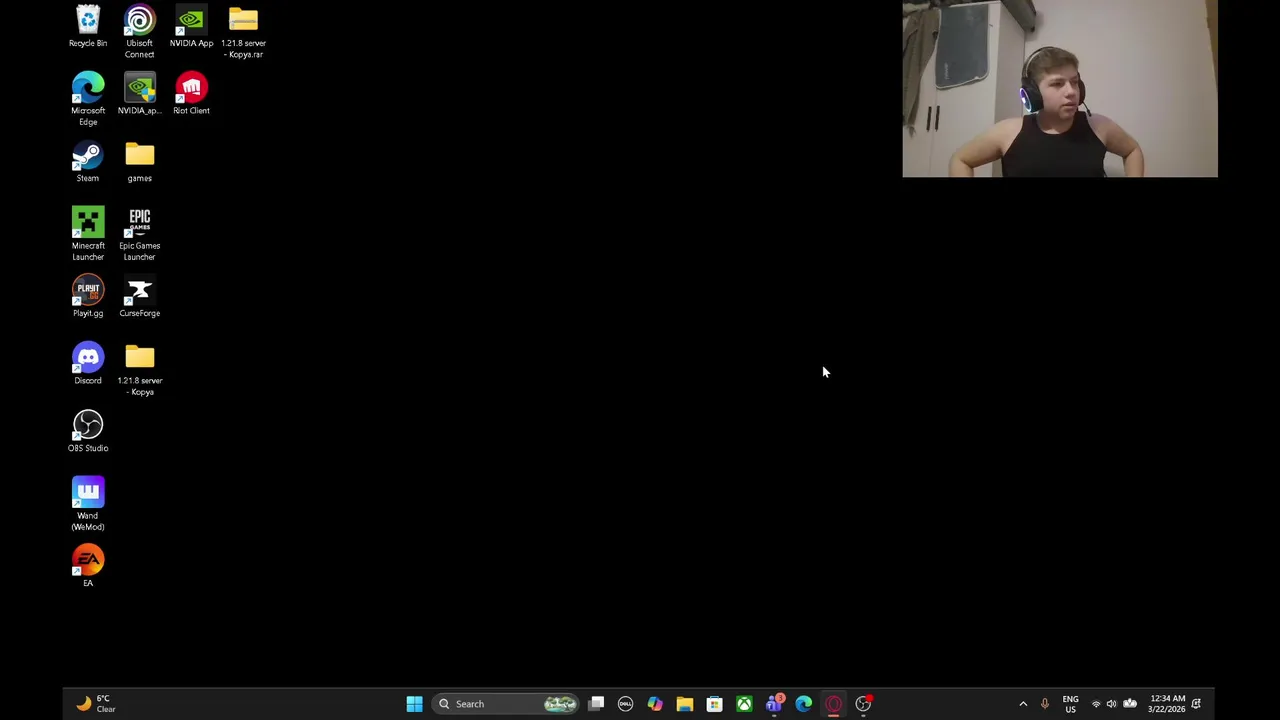Select the NVIDIA_ap... installer icon on desktop
1280x720 pixels.
click(140, 94)
